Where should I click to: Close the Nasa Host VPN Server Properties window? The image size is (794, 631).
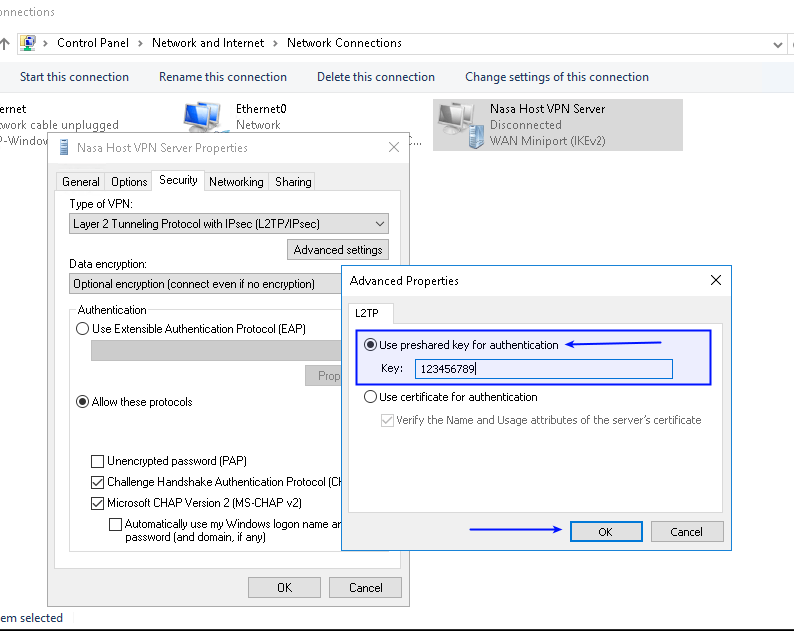[x=394, y=148]
